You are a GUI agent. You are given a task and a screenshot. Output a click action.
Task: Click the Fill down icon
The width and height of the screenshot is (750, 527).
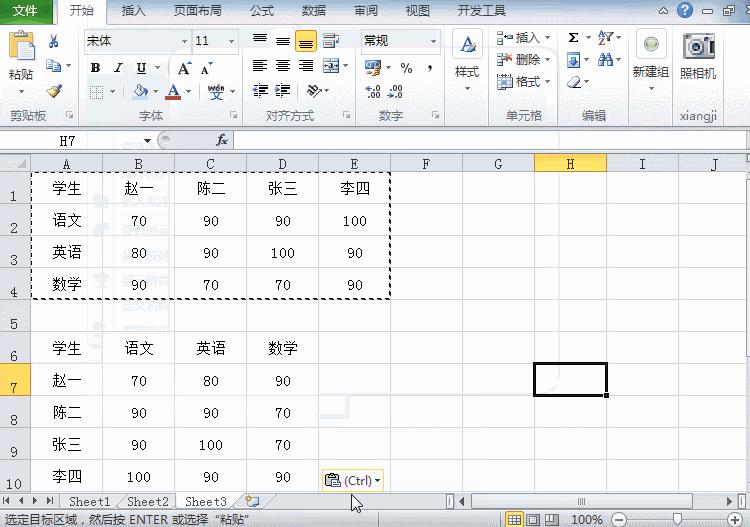click(x=573, y=60)
